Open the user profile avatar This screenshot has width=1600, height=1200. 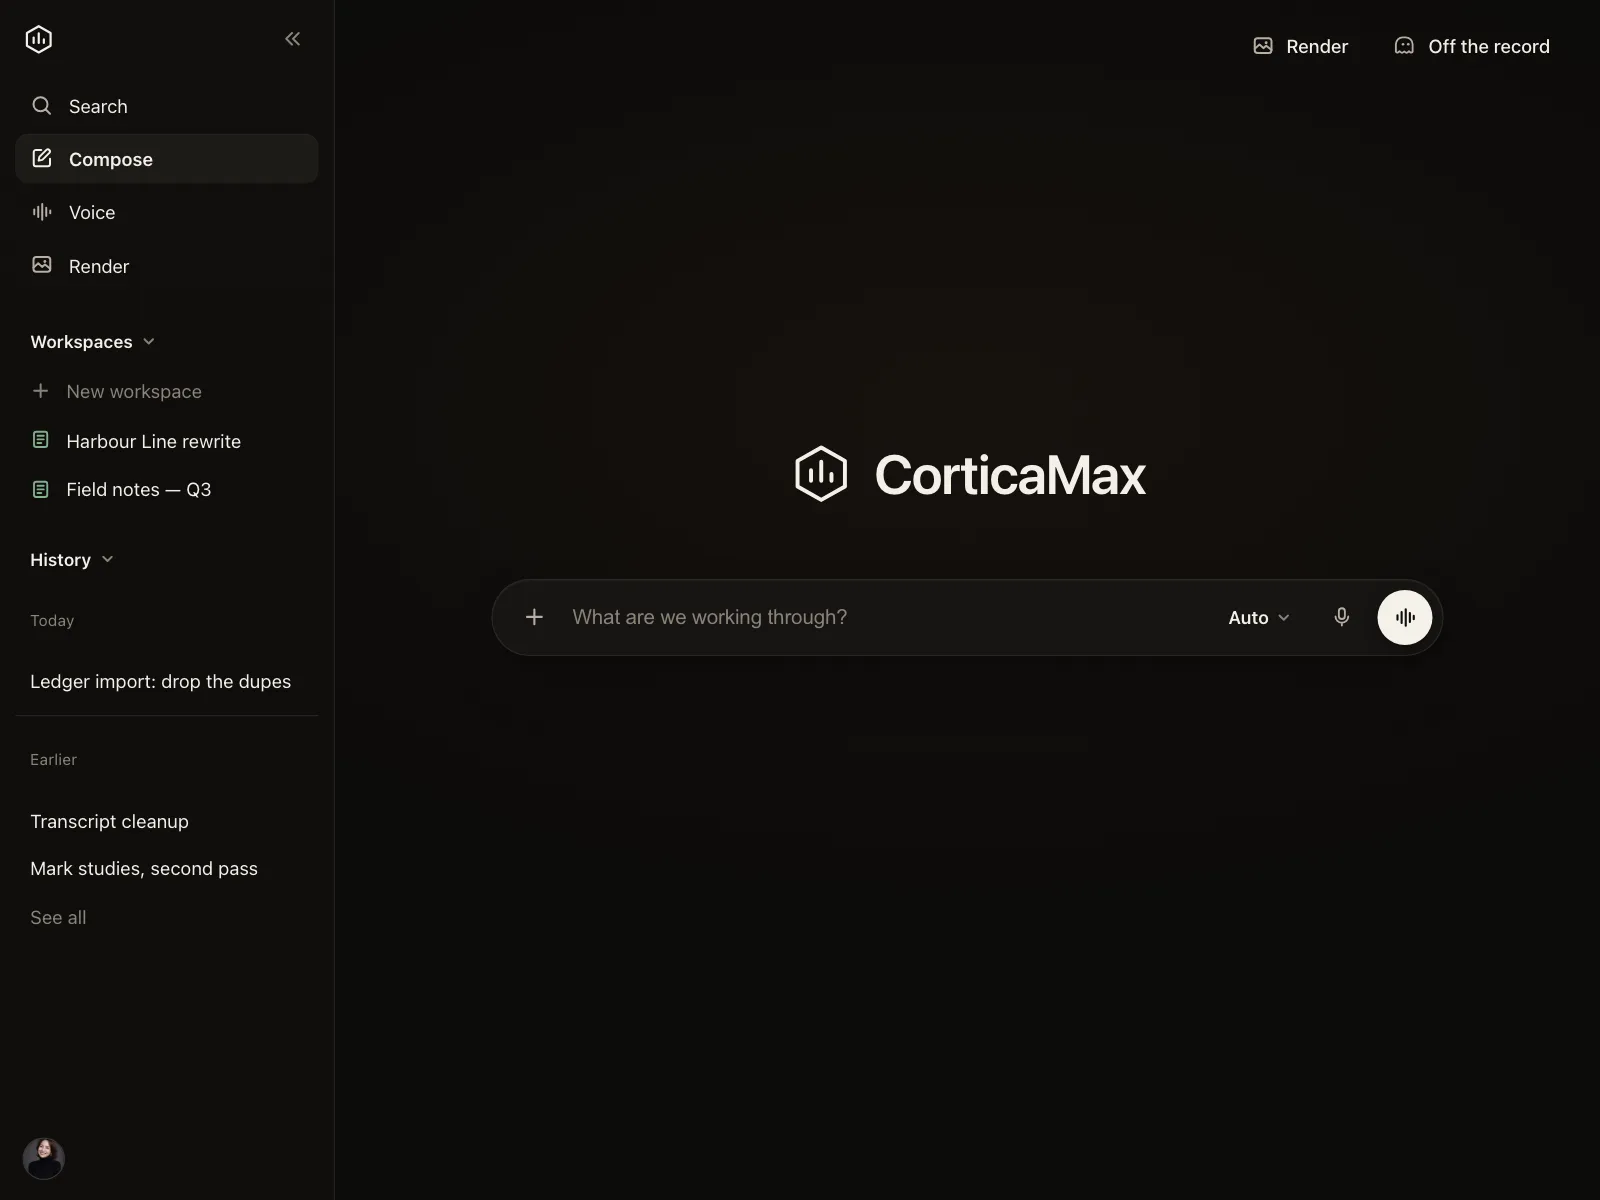pos(44,1158)
